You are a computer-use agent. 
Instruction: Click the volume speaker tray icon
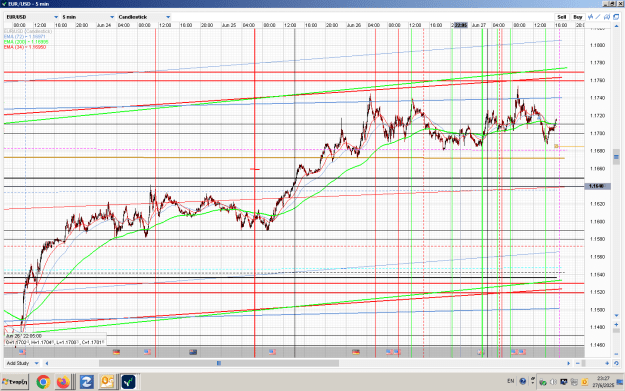coord(553,382)
